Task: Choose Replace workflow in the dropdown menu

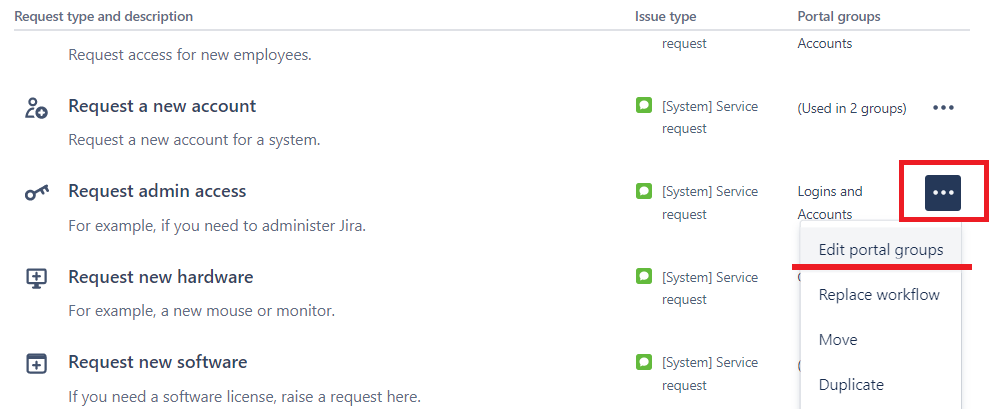Action: click(x=879, y=295)
